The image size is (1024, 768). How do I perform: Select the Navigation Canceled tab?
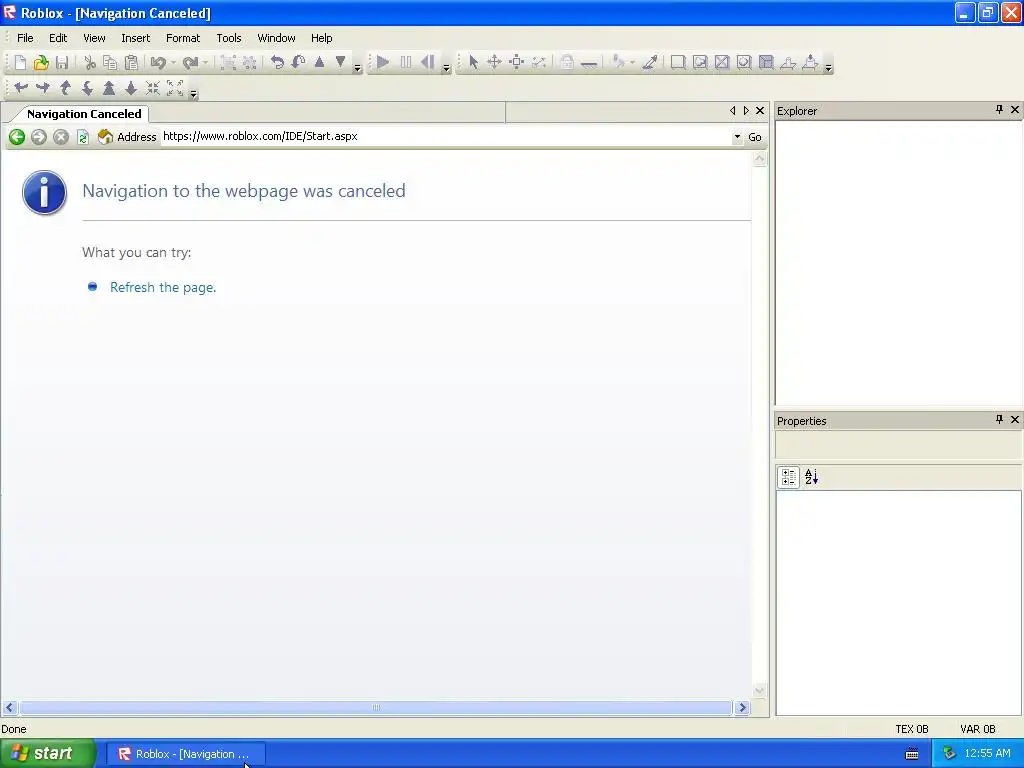tap(84, 114)
